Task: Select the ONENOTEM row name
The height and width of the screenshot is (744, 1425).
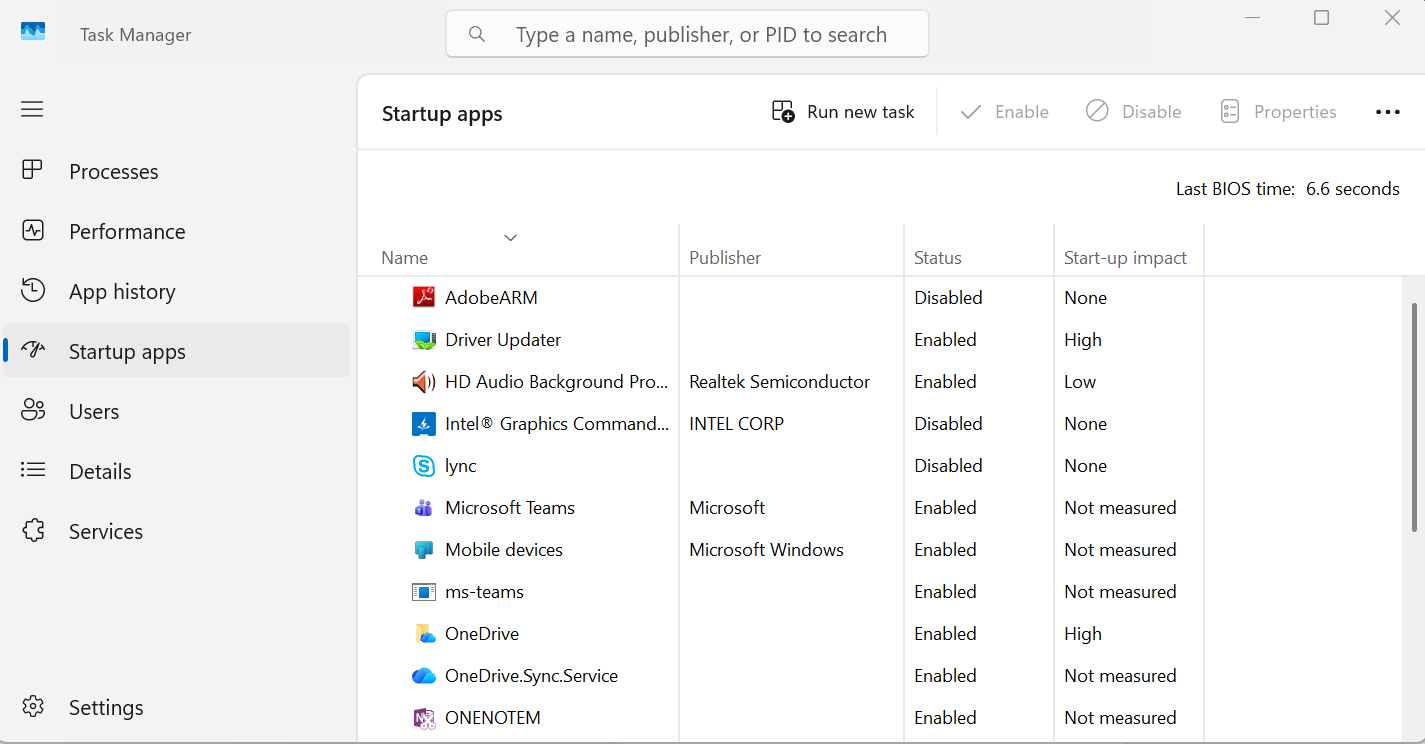Action: coord(493,718)
